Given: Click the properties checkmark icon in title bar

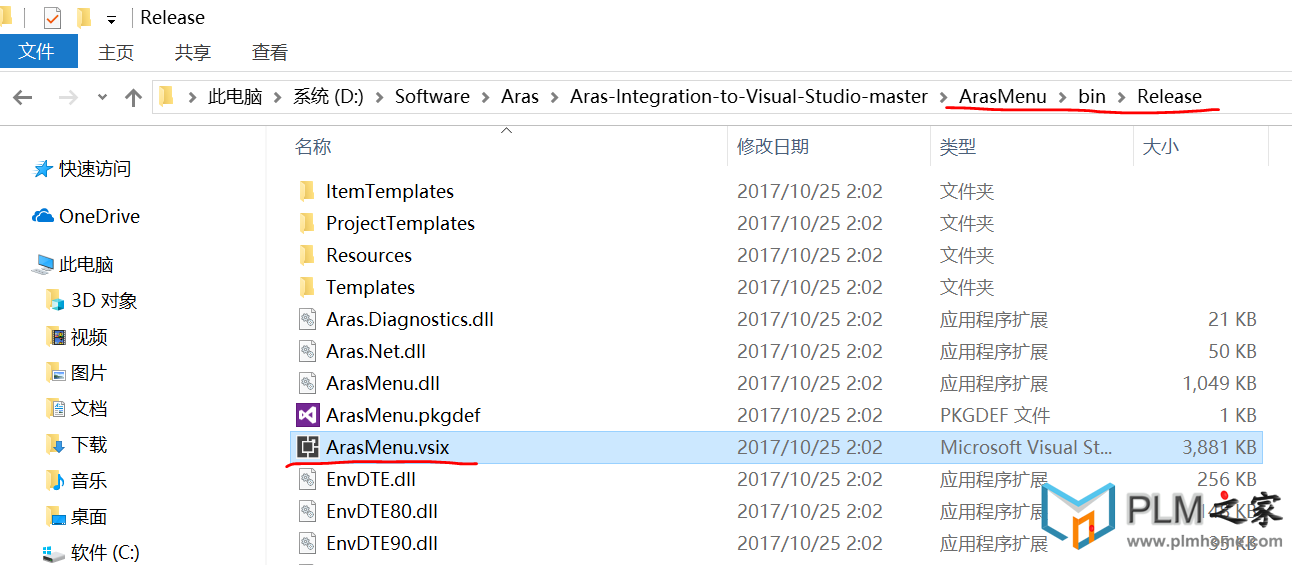Looking at the screenshot, I should click(x=52, y=18).
